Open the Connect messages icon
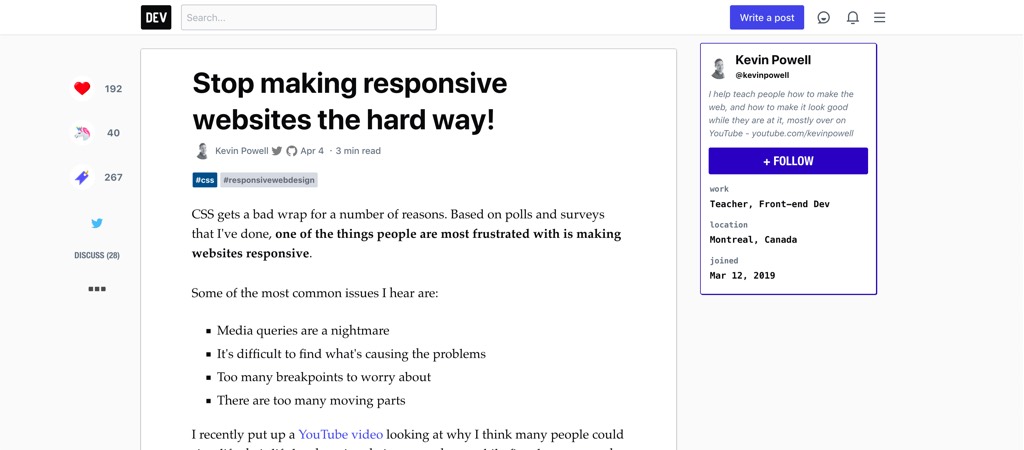 pyautogui.click(x=824, y=17)
